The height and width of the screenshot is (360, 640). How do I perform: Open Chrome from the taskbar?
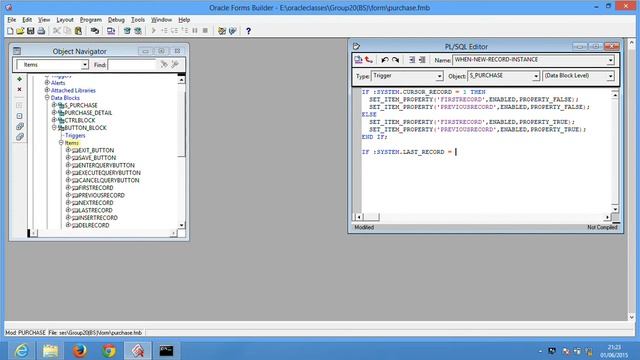(109, 351)
